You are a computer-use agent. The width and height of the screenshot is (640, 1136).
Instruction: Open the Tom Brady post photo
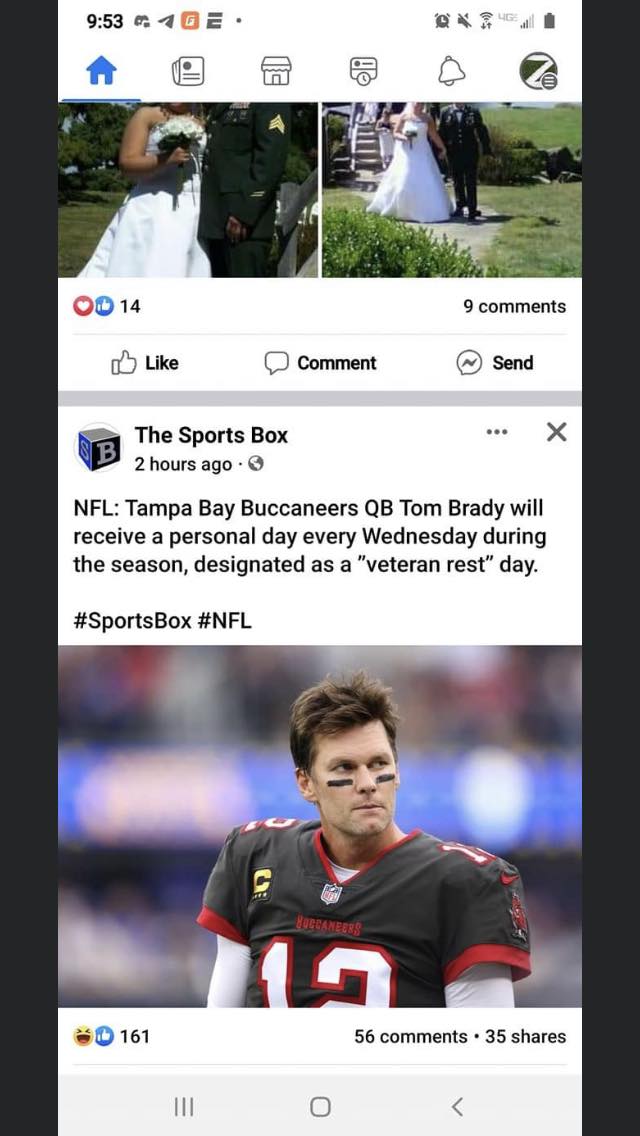click(320, 826)
